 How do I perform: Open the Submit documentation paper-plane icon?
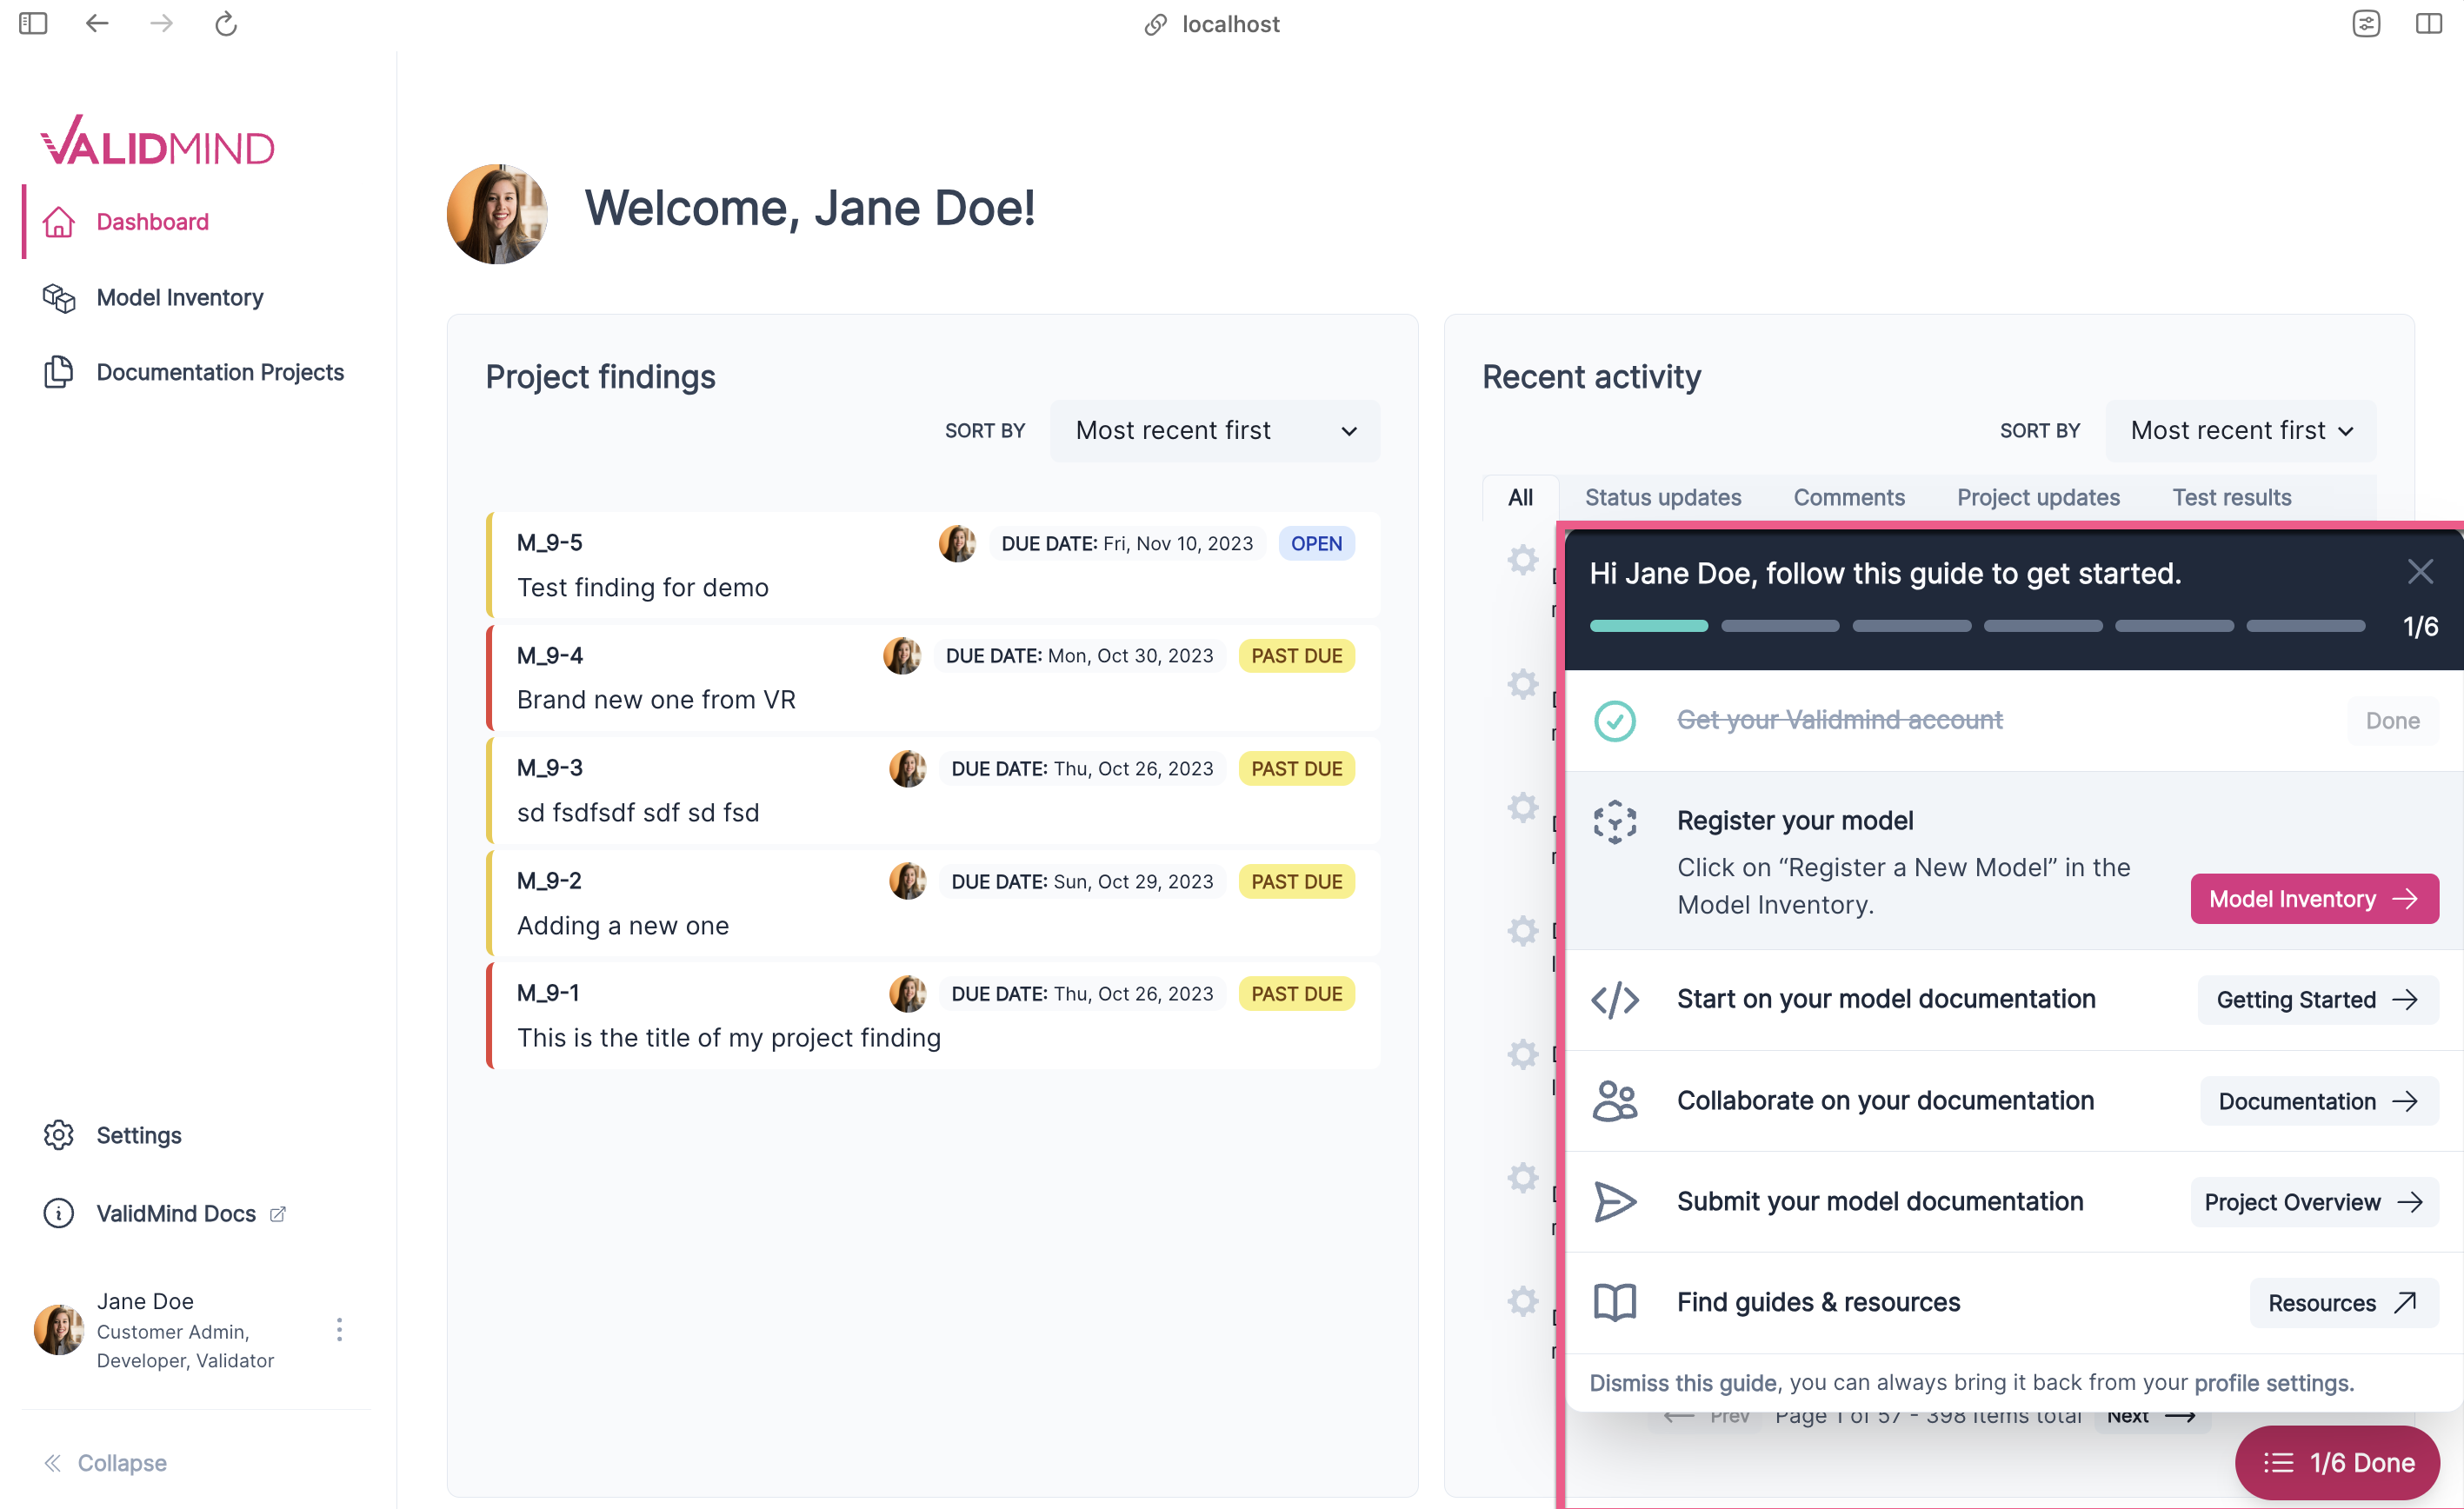(x=1615, y=1202)
